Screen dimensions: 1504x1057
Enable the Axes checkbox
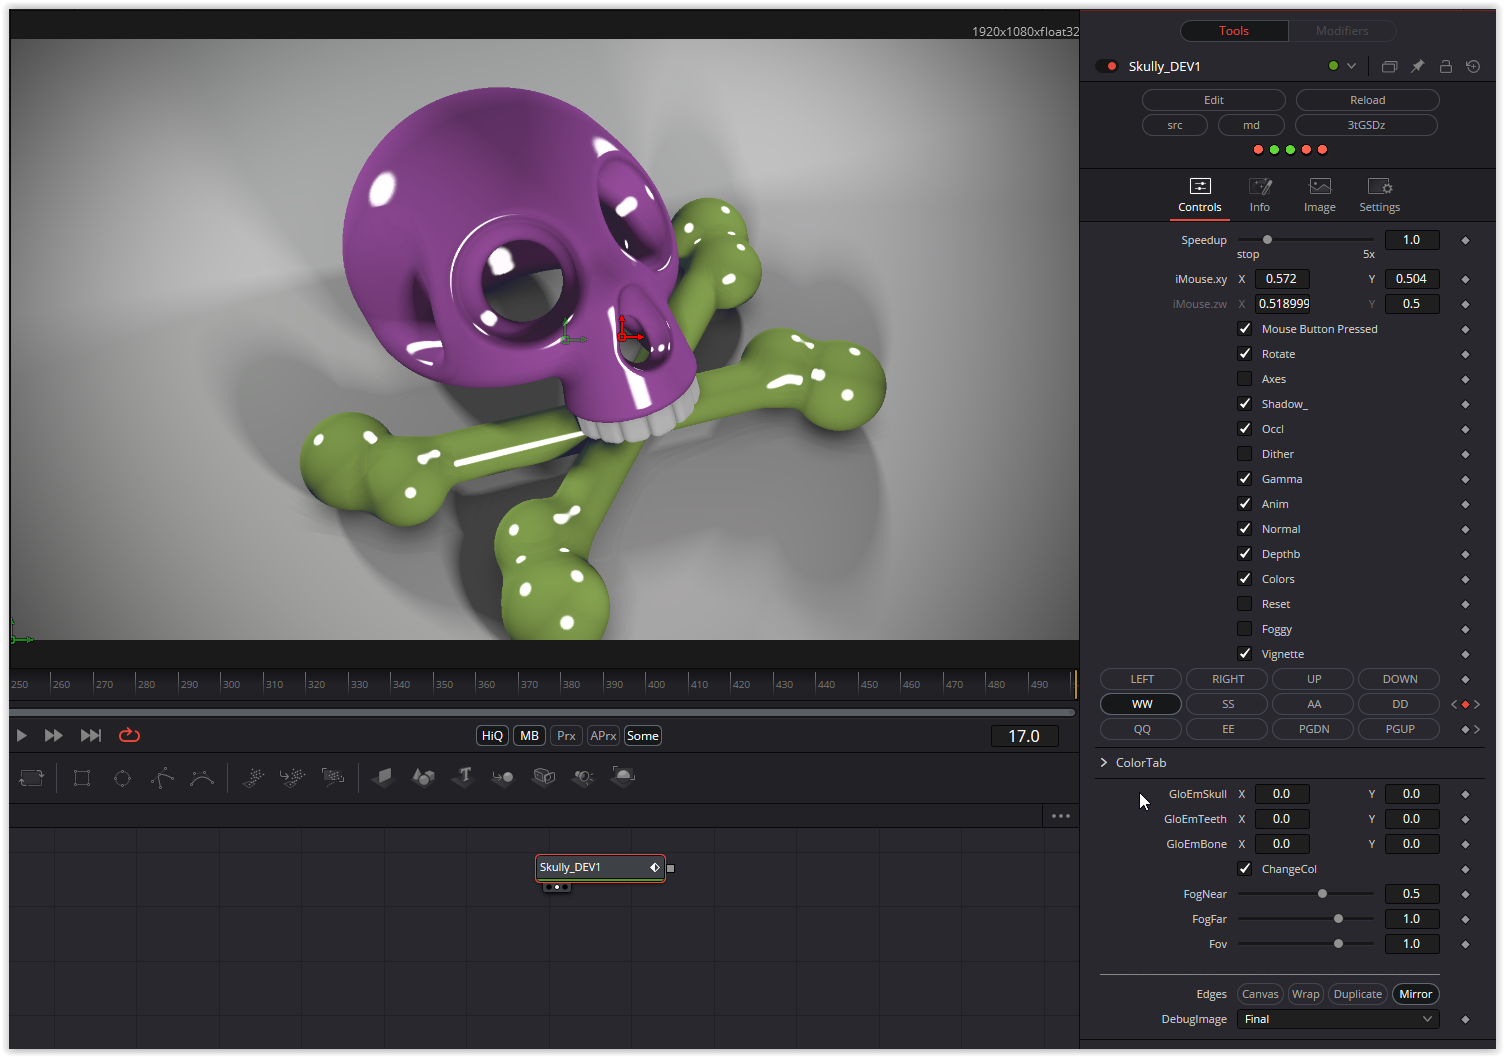[1244, 379]
